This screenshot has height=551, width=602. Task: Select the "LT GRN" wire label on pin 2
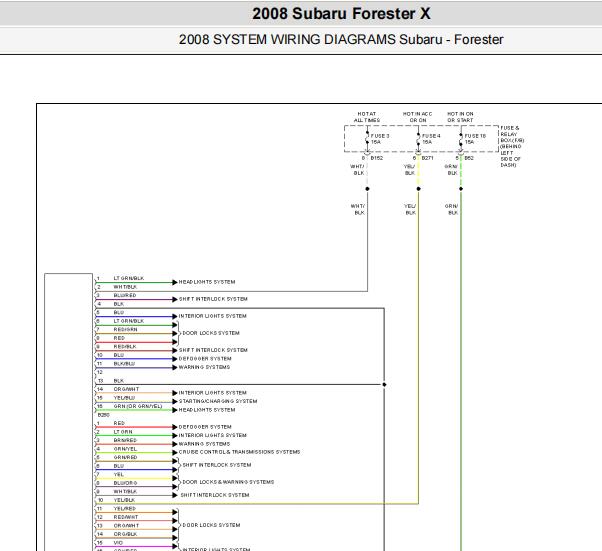(x=123, y=432)
